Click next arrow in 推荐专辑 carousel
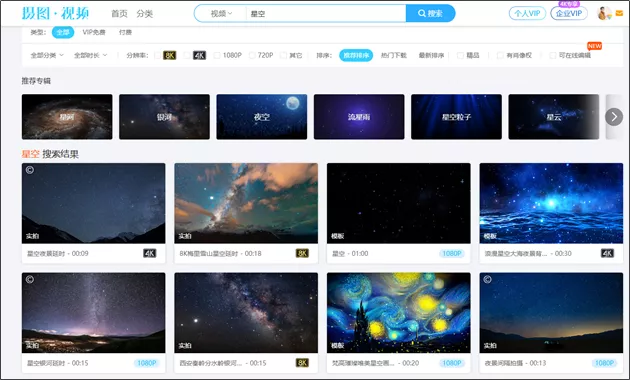This screenshot has height=380, width=630. click(x=614, y=117)
